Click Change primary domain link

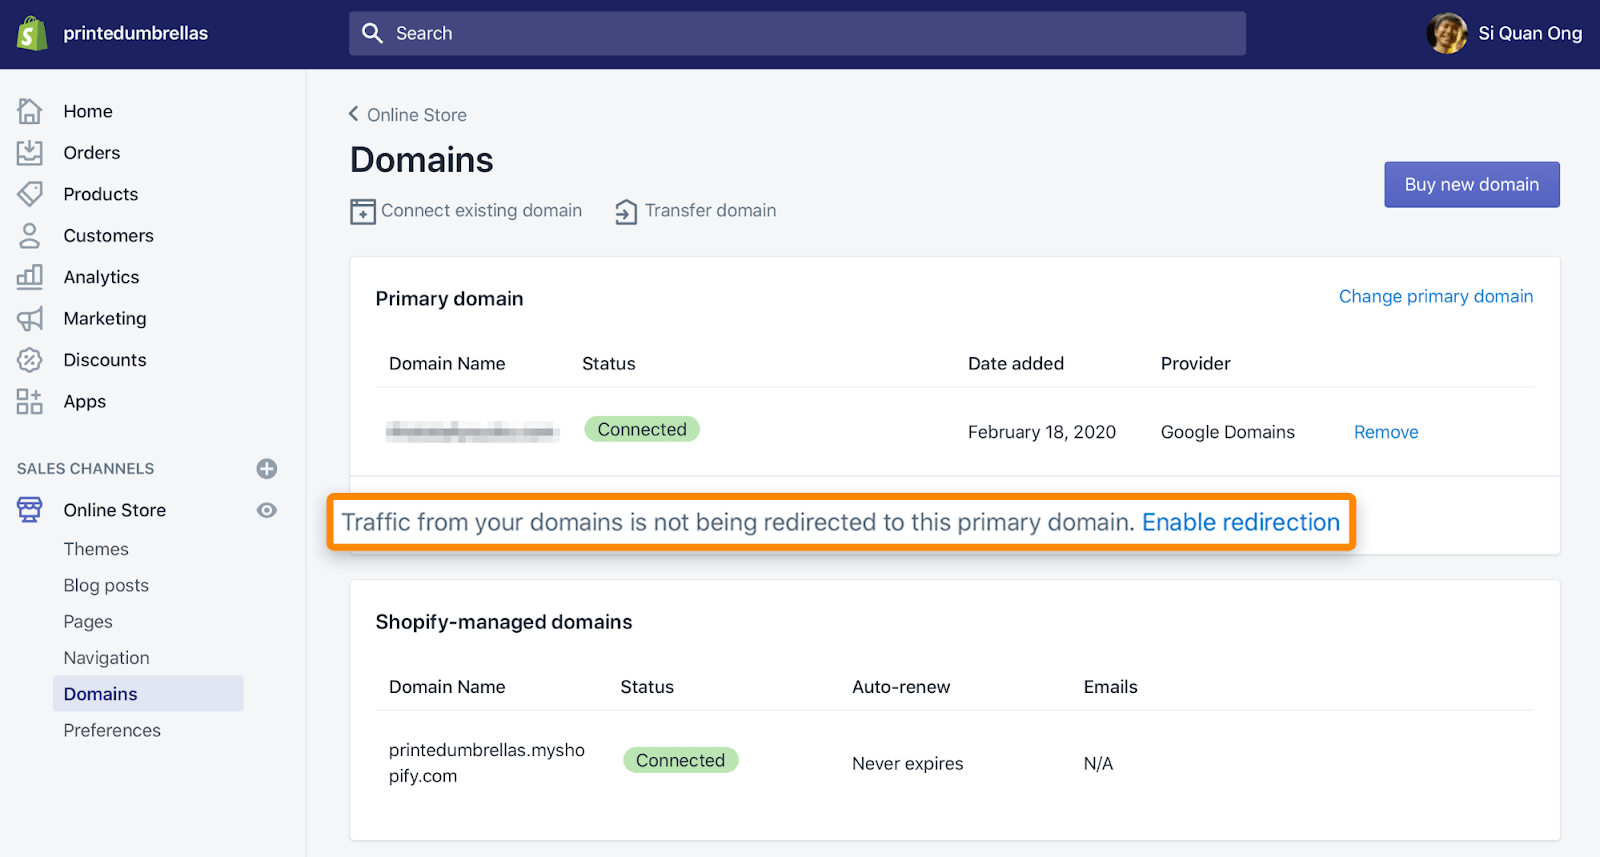(x=1436, y=296)
